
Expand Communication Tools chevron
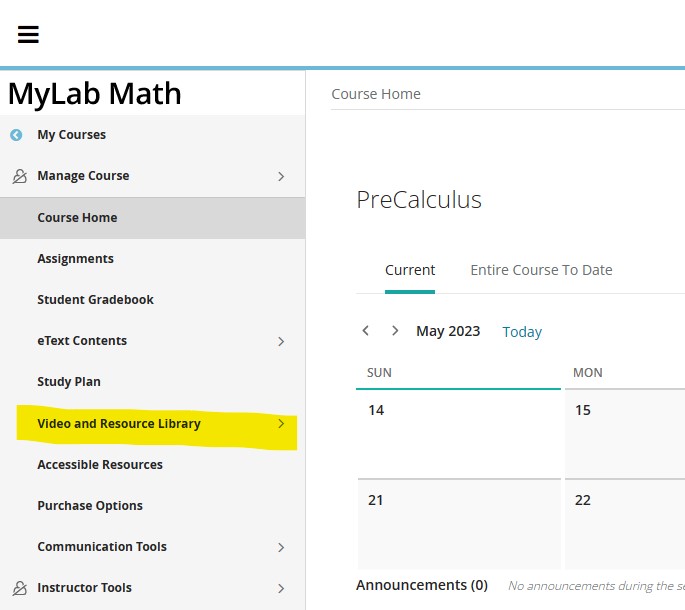[281, 548]
